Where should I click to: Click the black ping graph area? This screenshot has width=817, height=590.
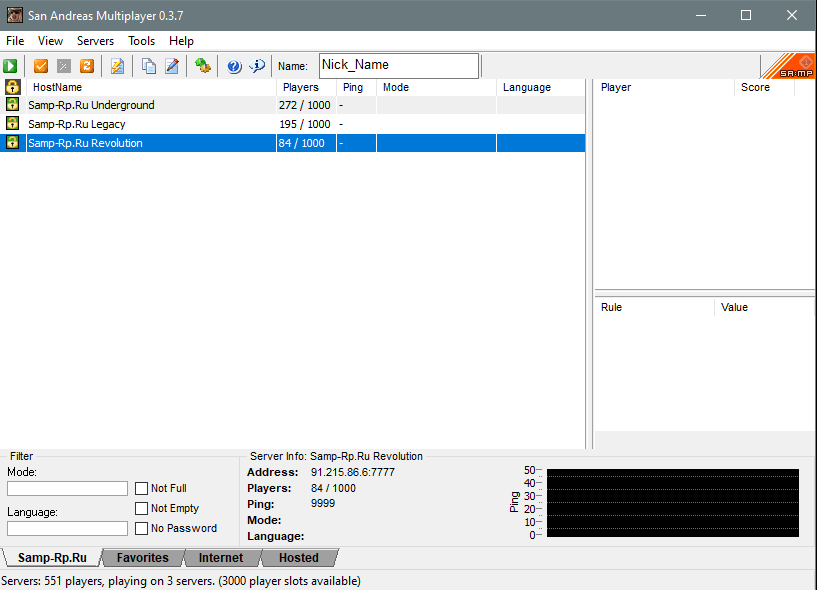[x=673, y=503]
